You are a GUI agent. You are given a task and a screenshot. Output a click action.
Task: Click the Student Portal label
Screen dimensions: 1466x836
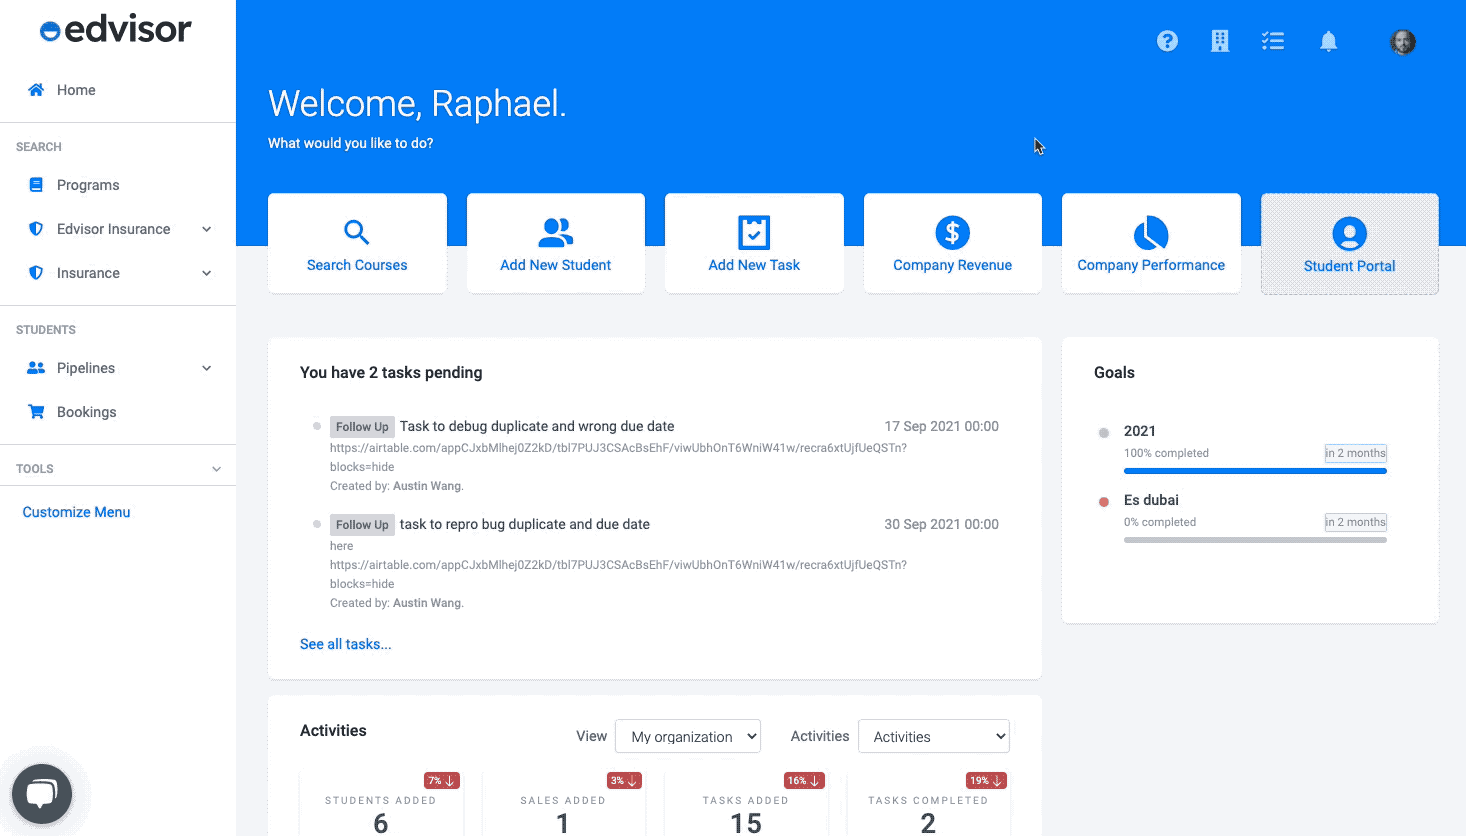1349,266
